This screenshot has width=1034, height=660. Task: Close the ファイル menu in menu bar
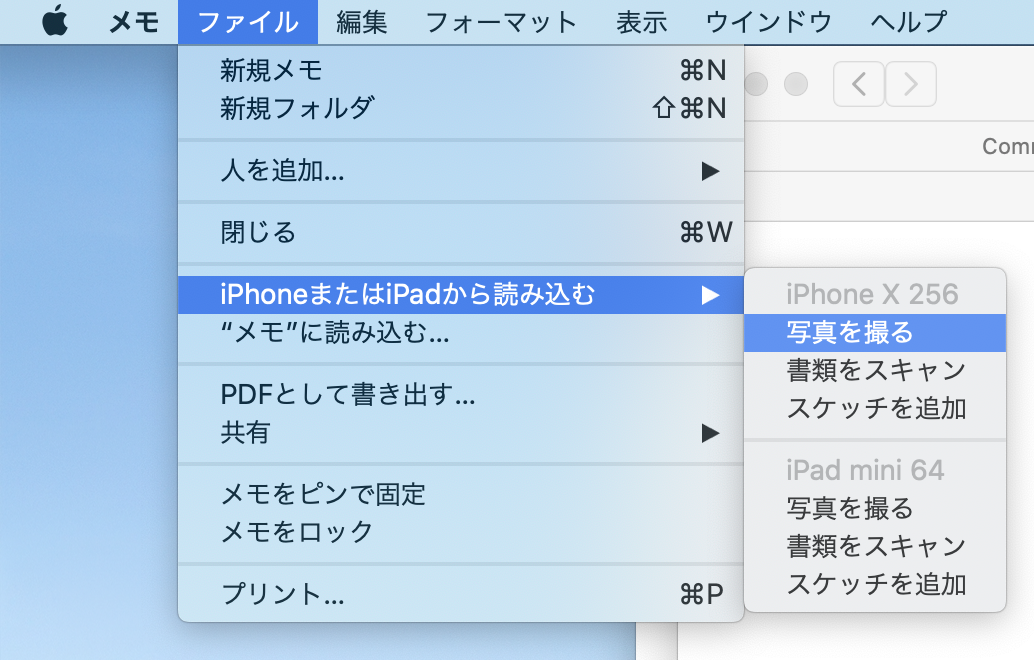(248, 22)
